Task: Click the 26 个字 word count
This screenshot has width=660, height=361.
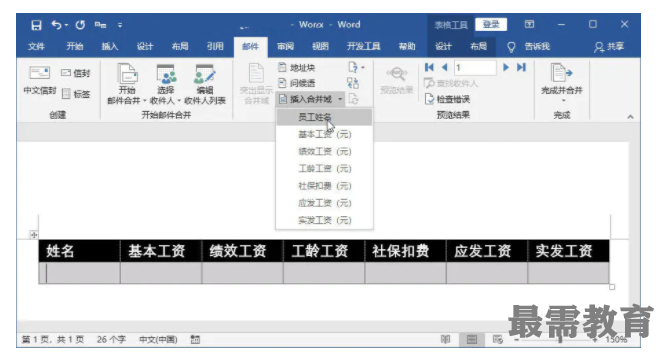Action: coord(111,340)
